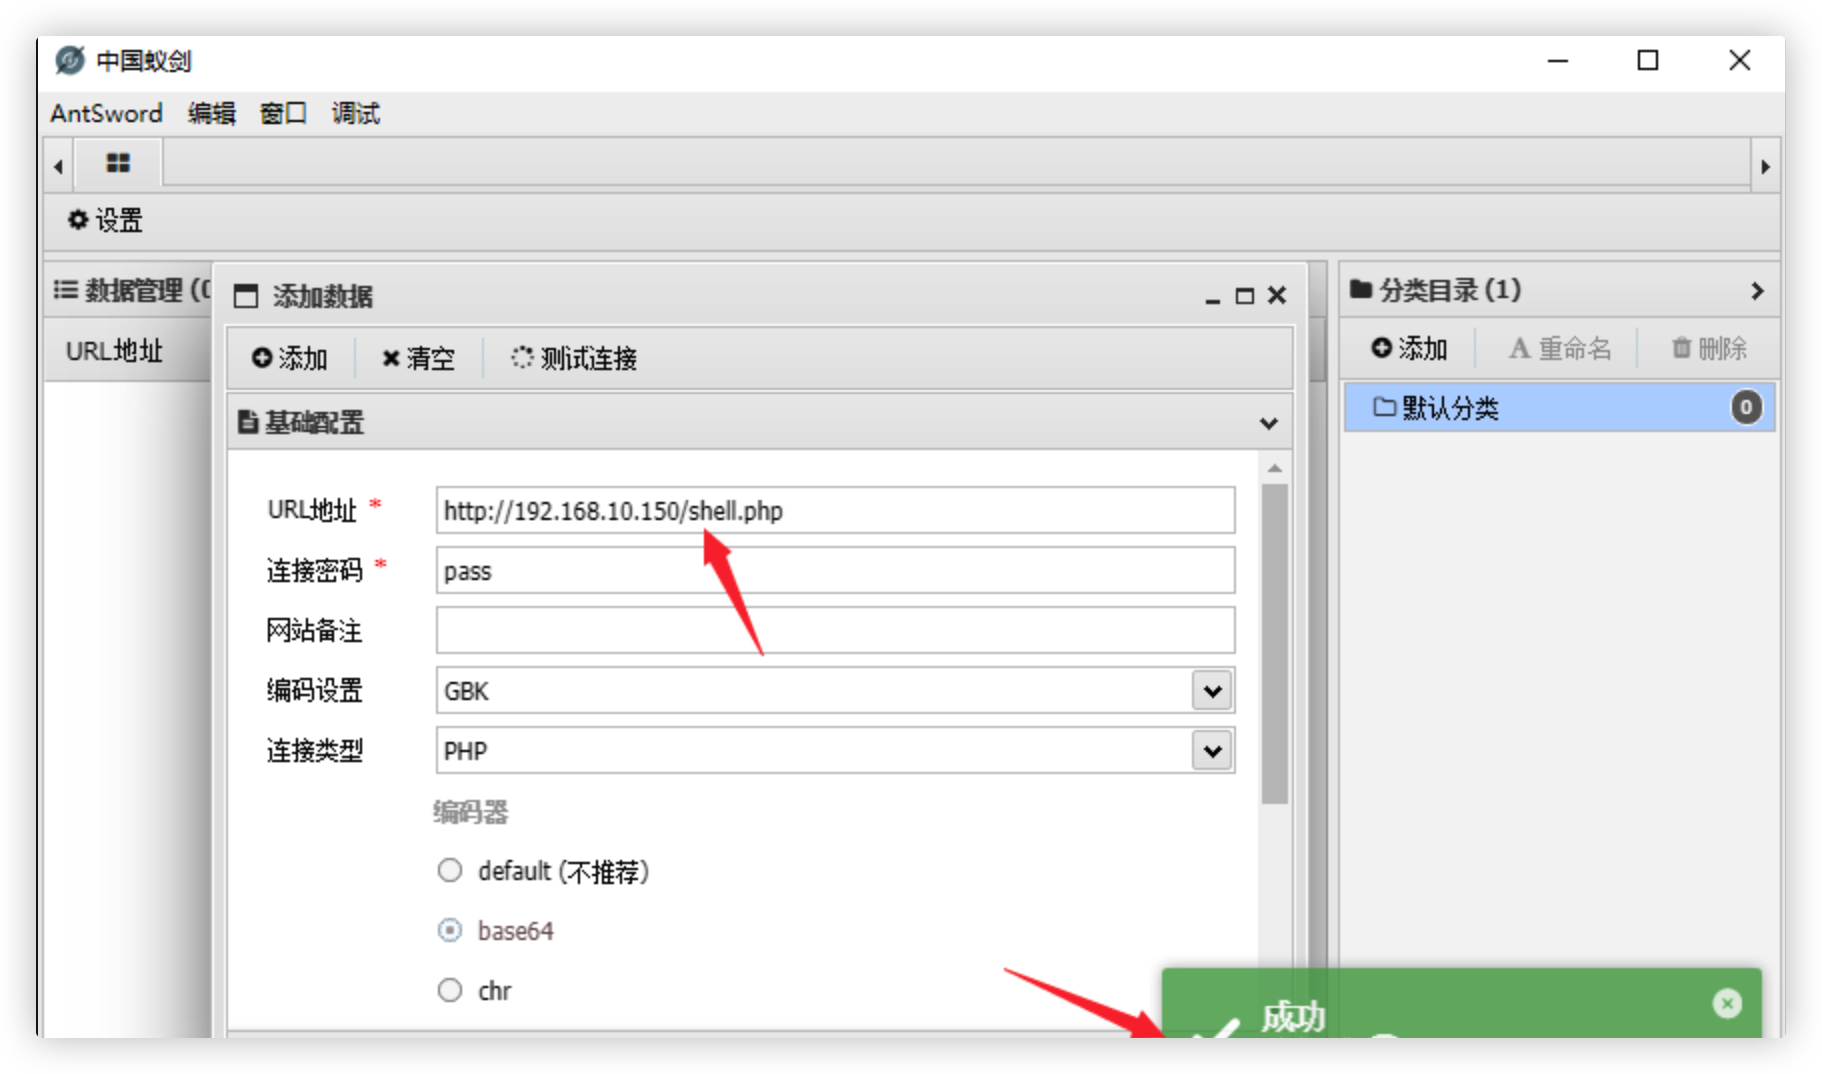The image size is (1822, 1074).
Task: Click the 分类目录 folder icon
Action: point(1360,290)
